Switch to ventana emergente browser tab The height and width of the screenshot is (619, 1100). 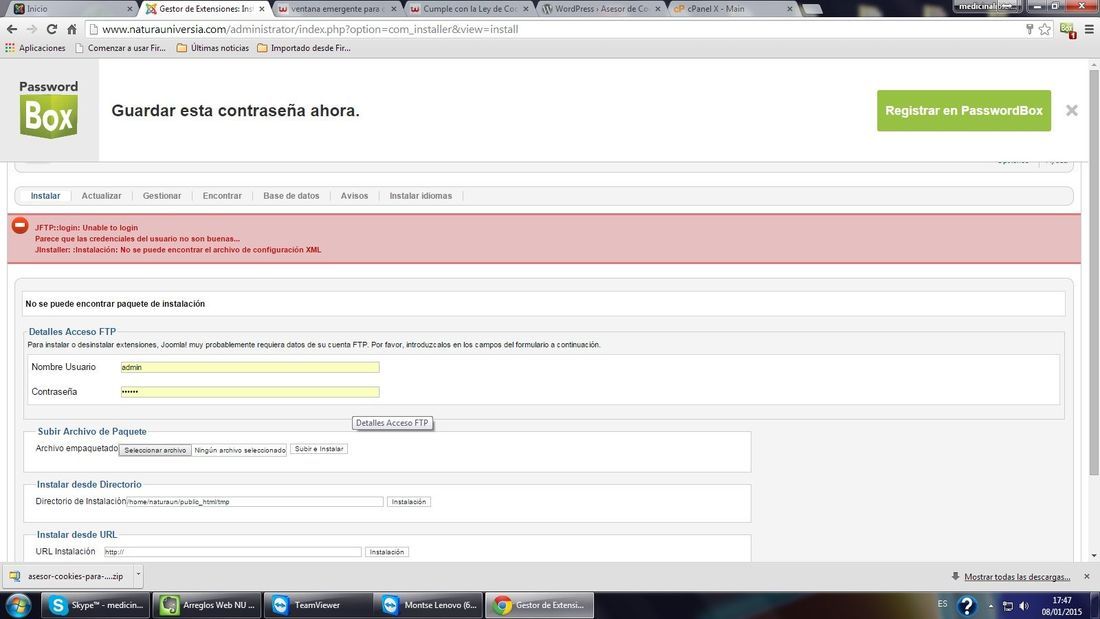tap(335, 9)
